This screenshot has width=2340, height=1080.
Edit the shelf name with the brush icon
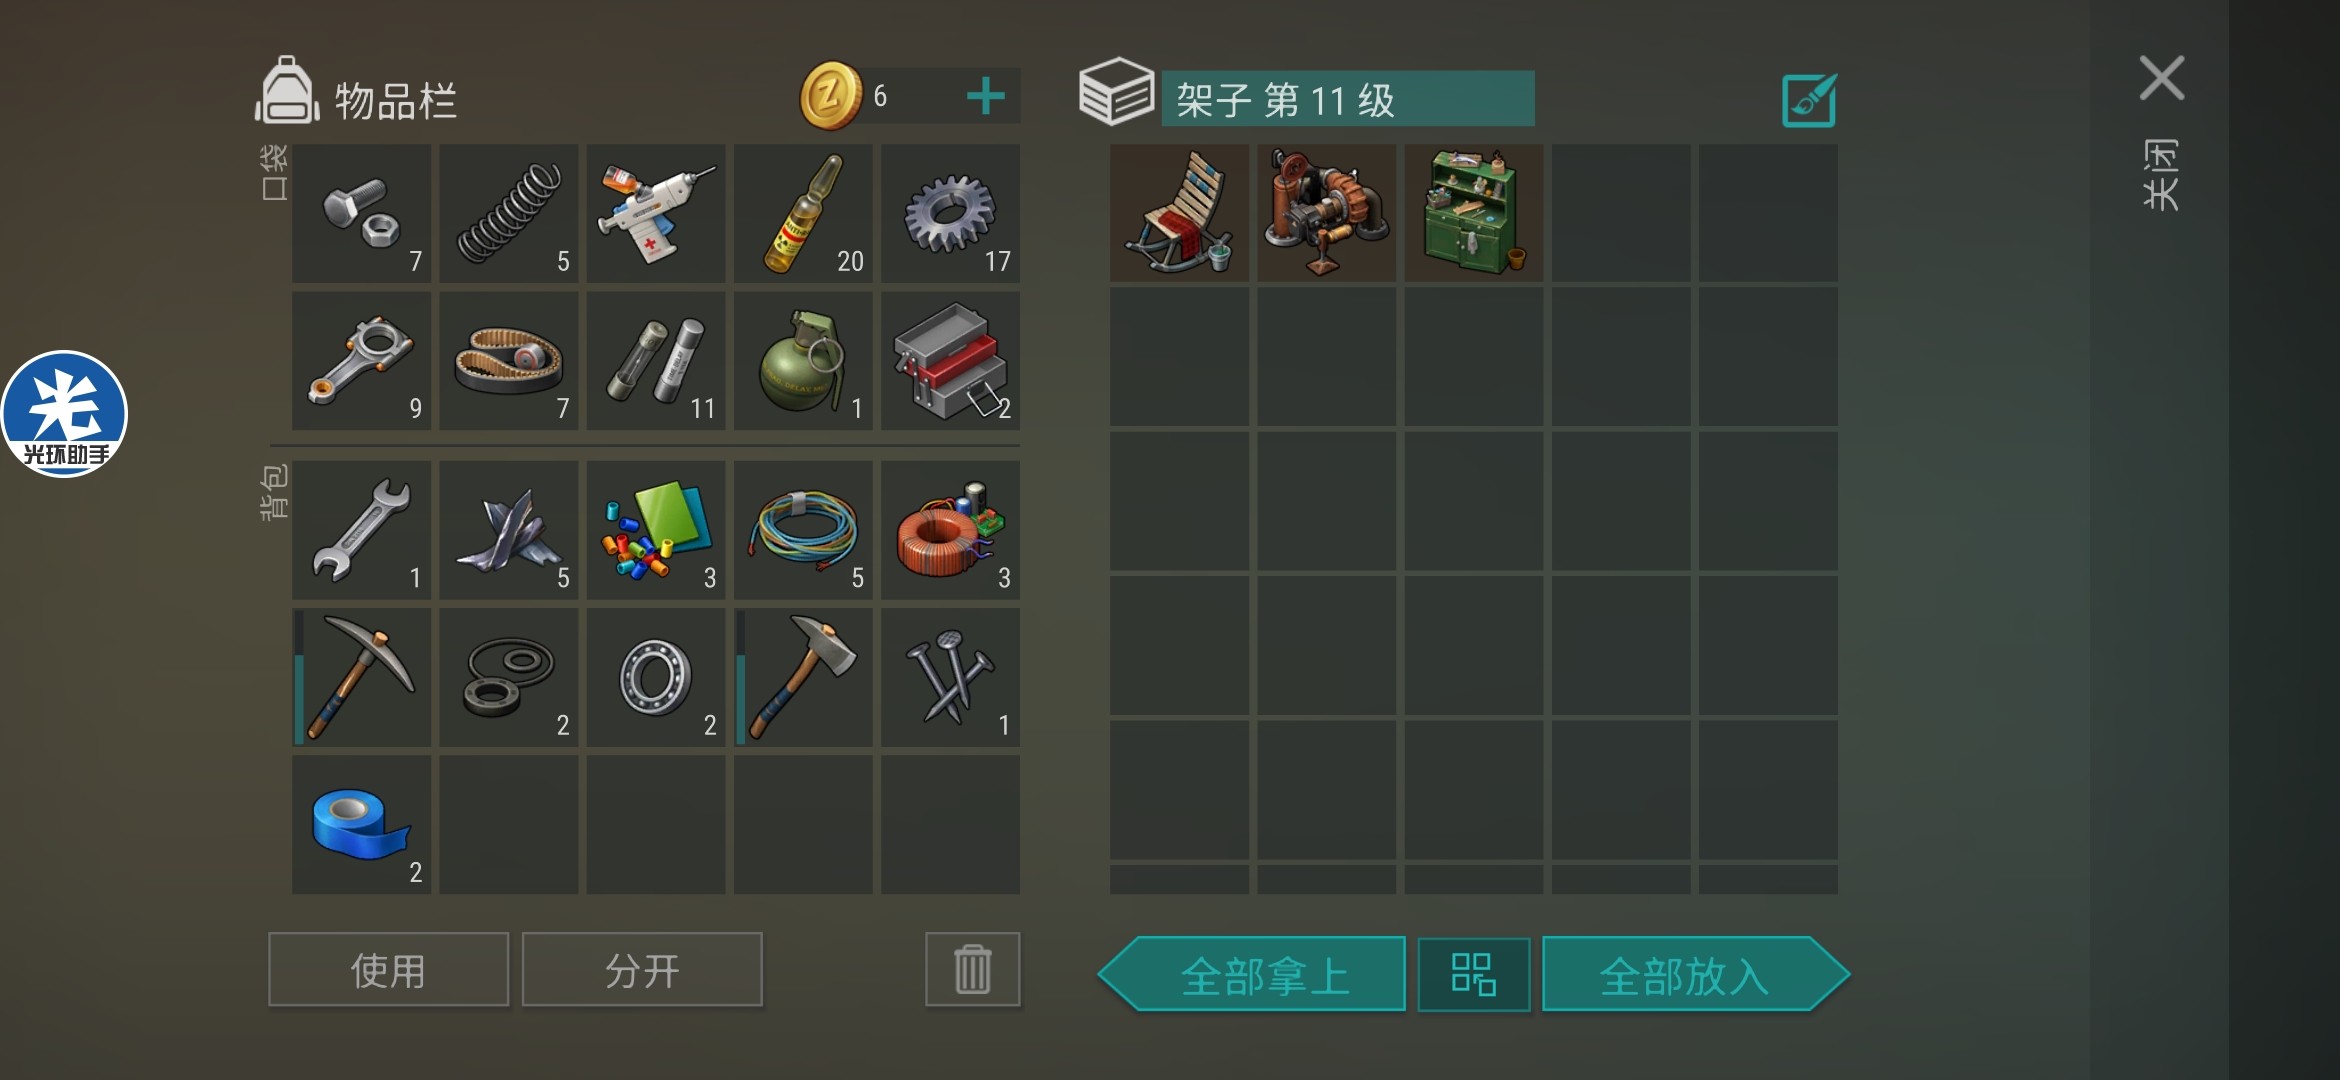1809,99
